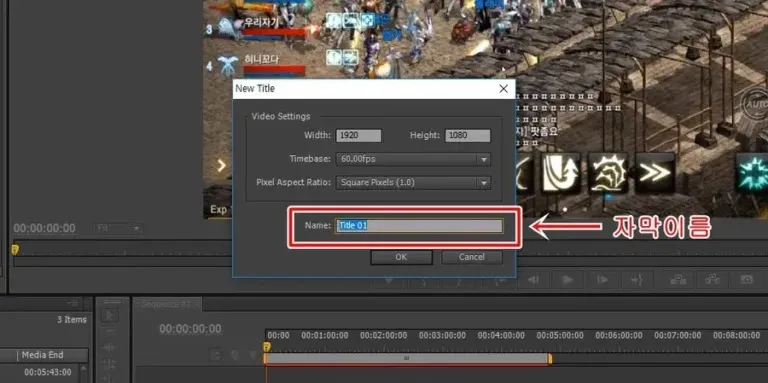Click the Width field showing 1920
The image size is (768, 383).
pos(359,136)
